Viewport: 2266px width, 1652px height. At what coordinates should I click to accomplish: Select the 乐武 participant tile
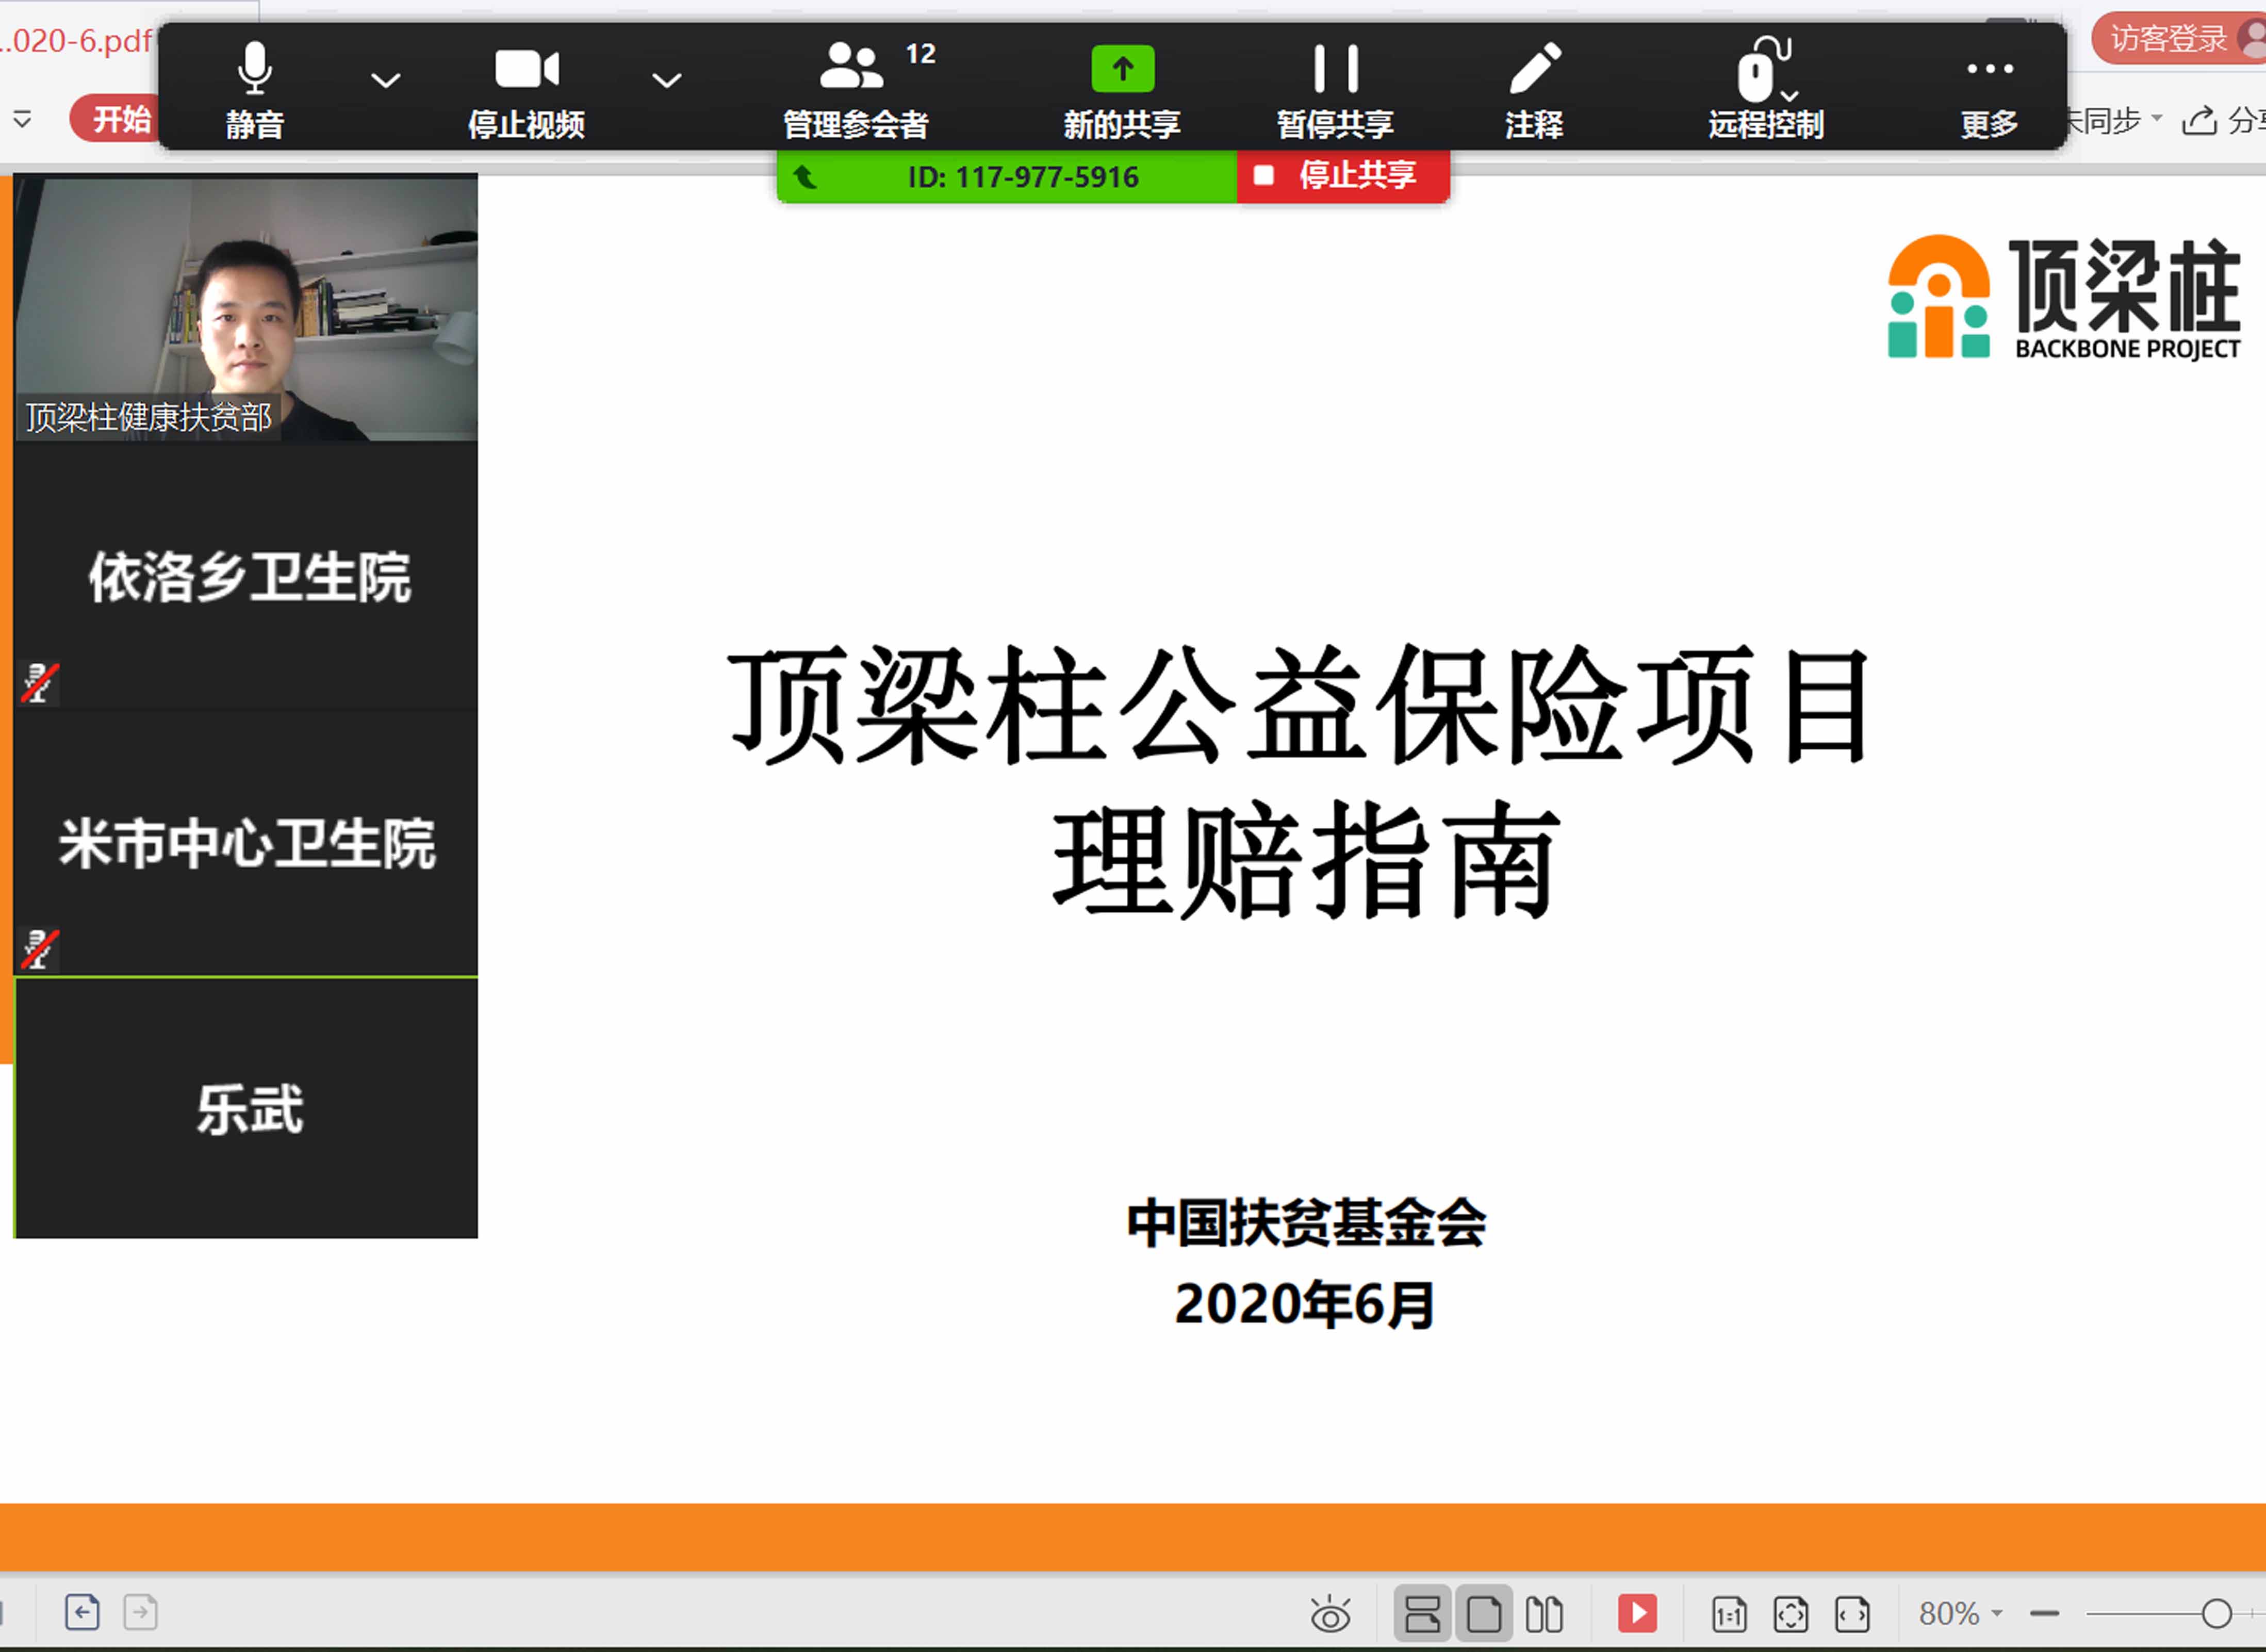pyautogui.click(x=246, y=1108)
